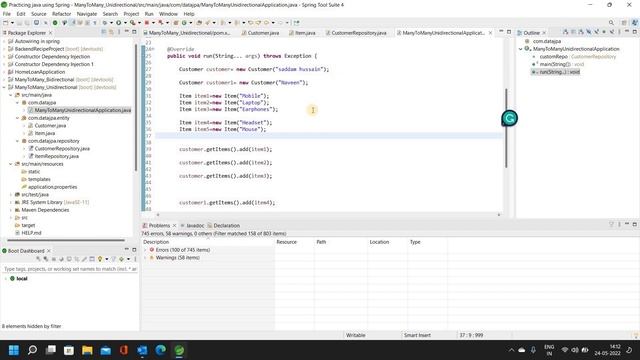Click the green Run toolbar button

click(118, 23)
